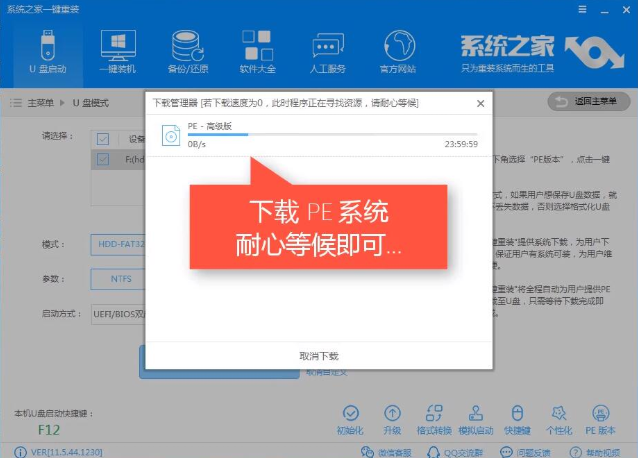Open the 快捷键 mouse icon
Viewport: 638px width, 458px height.
point(517,418)
